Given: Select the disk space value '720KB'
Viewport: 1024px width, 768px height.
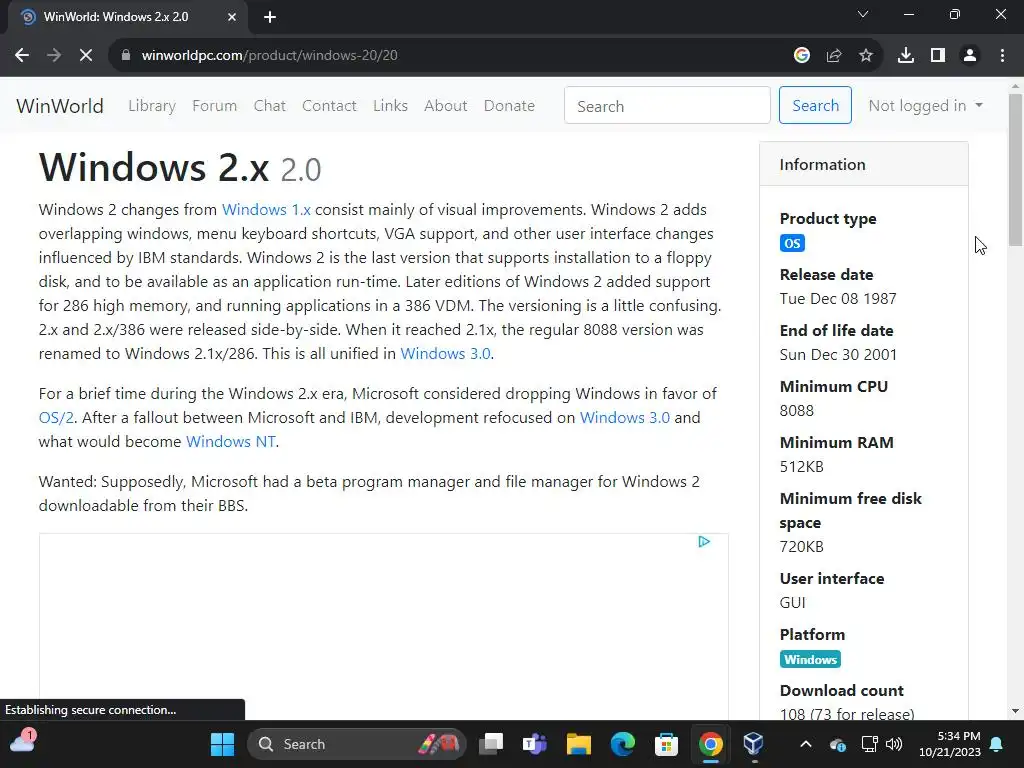Looking at the screenshot, I should (x=801, y=547).
